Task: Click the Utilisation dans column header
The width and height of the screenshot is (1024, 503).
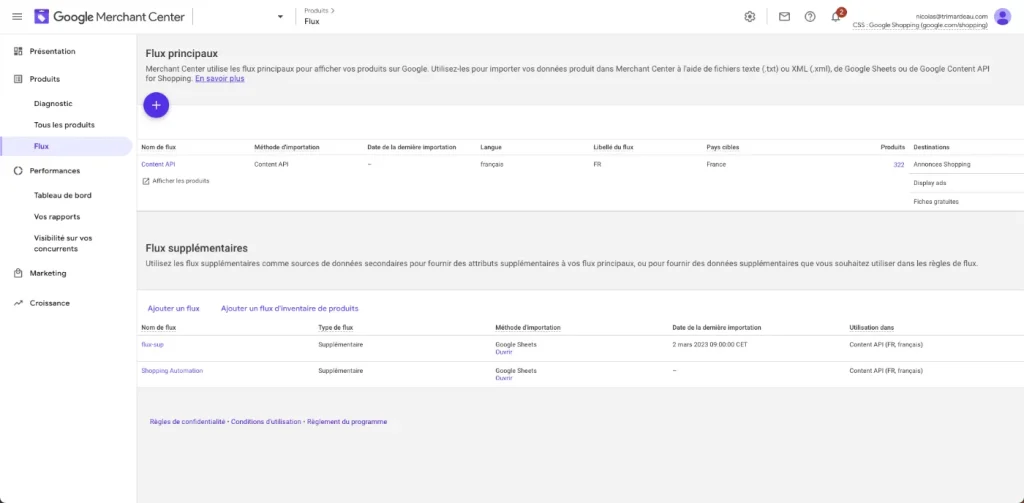Action: click(x=871, y=327)
